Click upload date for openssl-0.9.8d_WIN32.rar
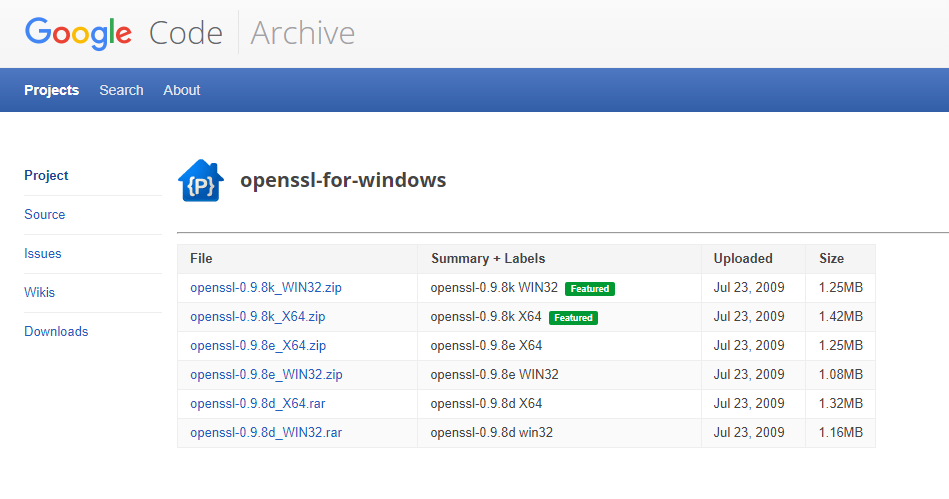The image size is (949, 499). pyautogui.click(x=749, y=433)
